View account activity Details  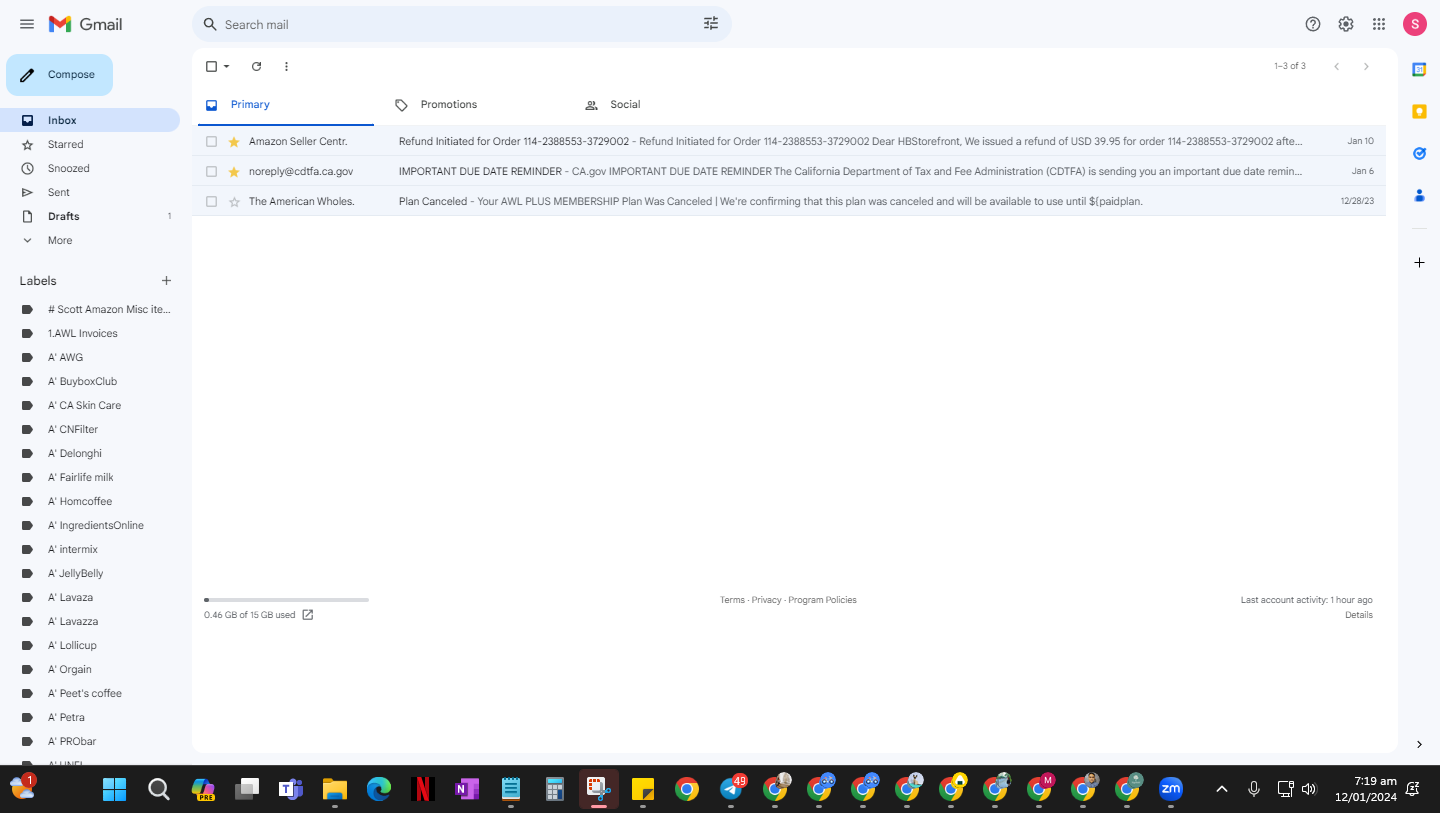tap(1359, 615)
